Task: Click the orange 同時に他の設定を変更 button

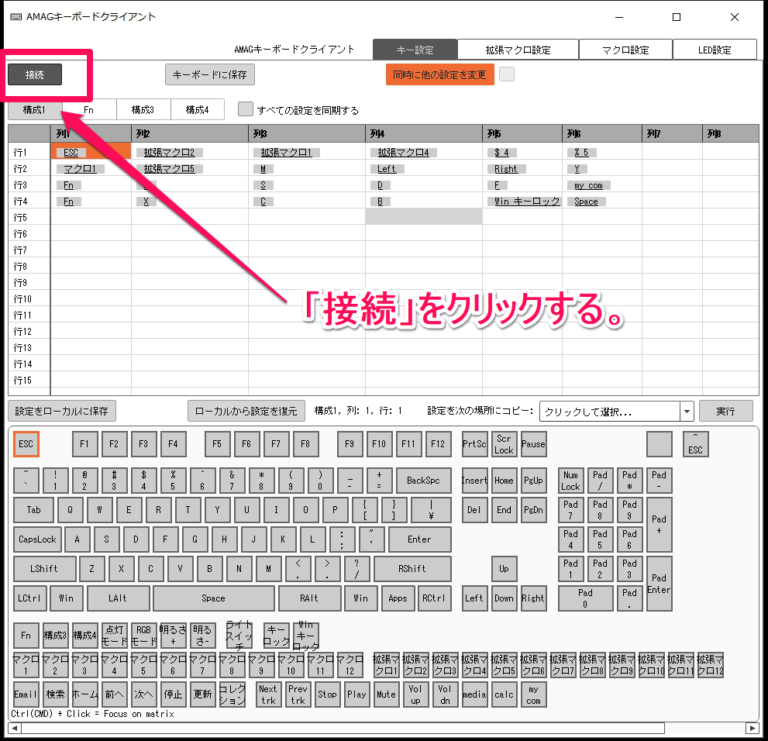Action: point(440,74)
